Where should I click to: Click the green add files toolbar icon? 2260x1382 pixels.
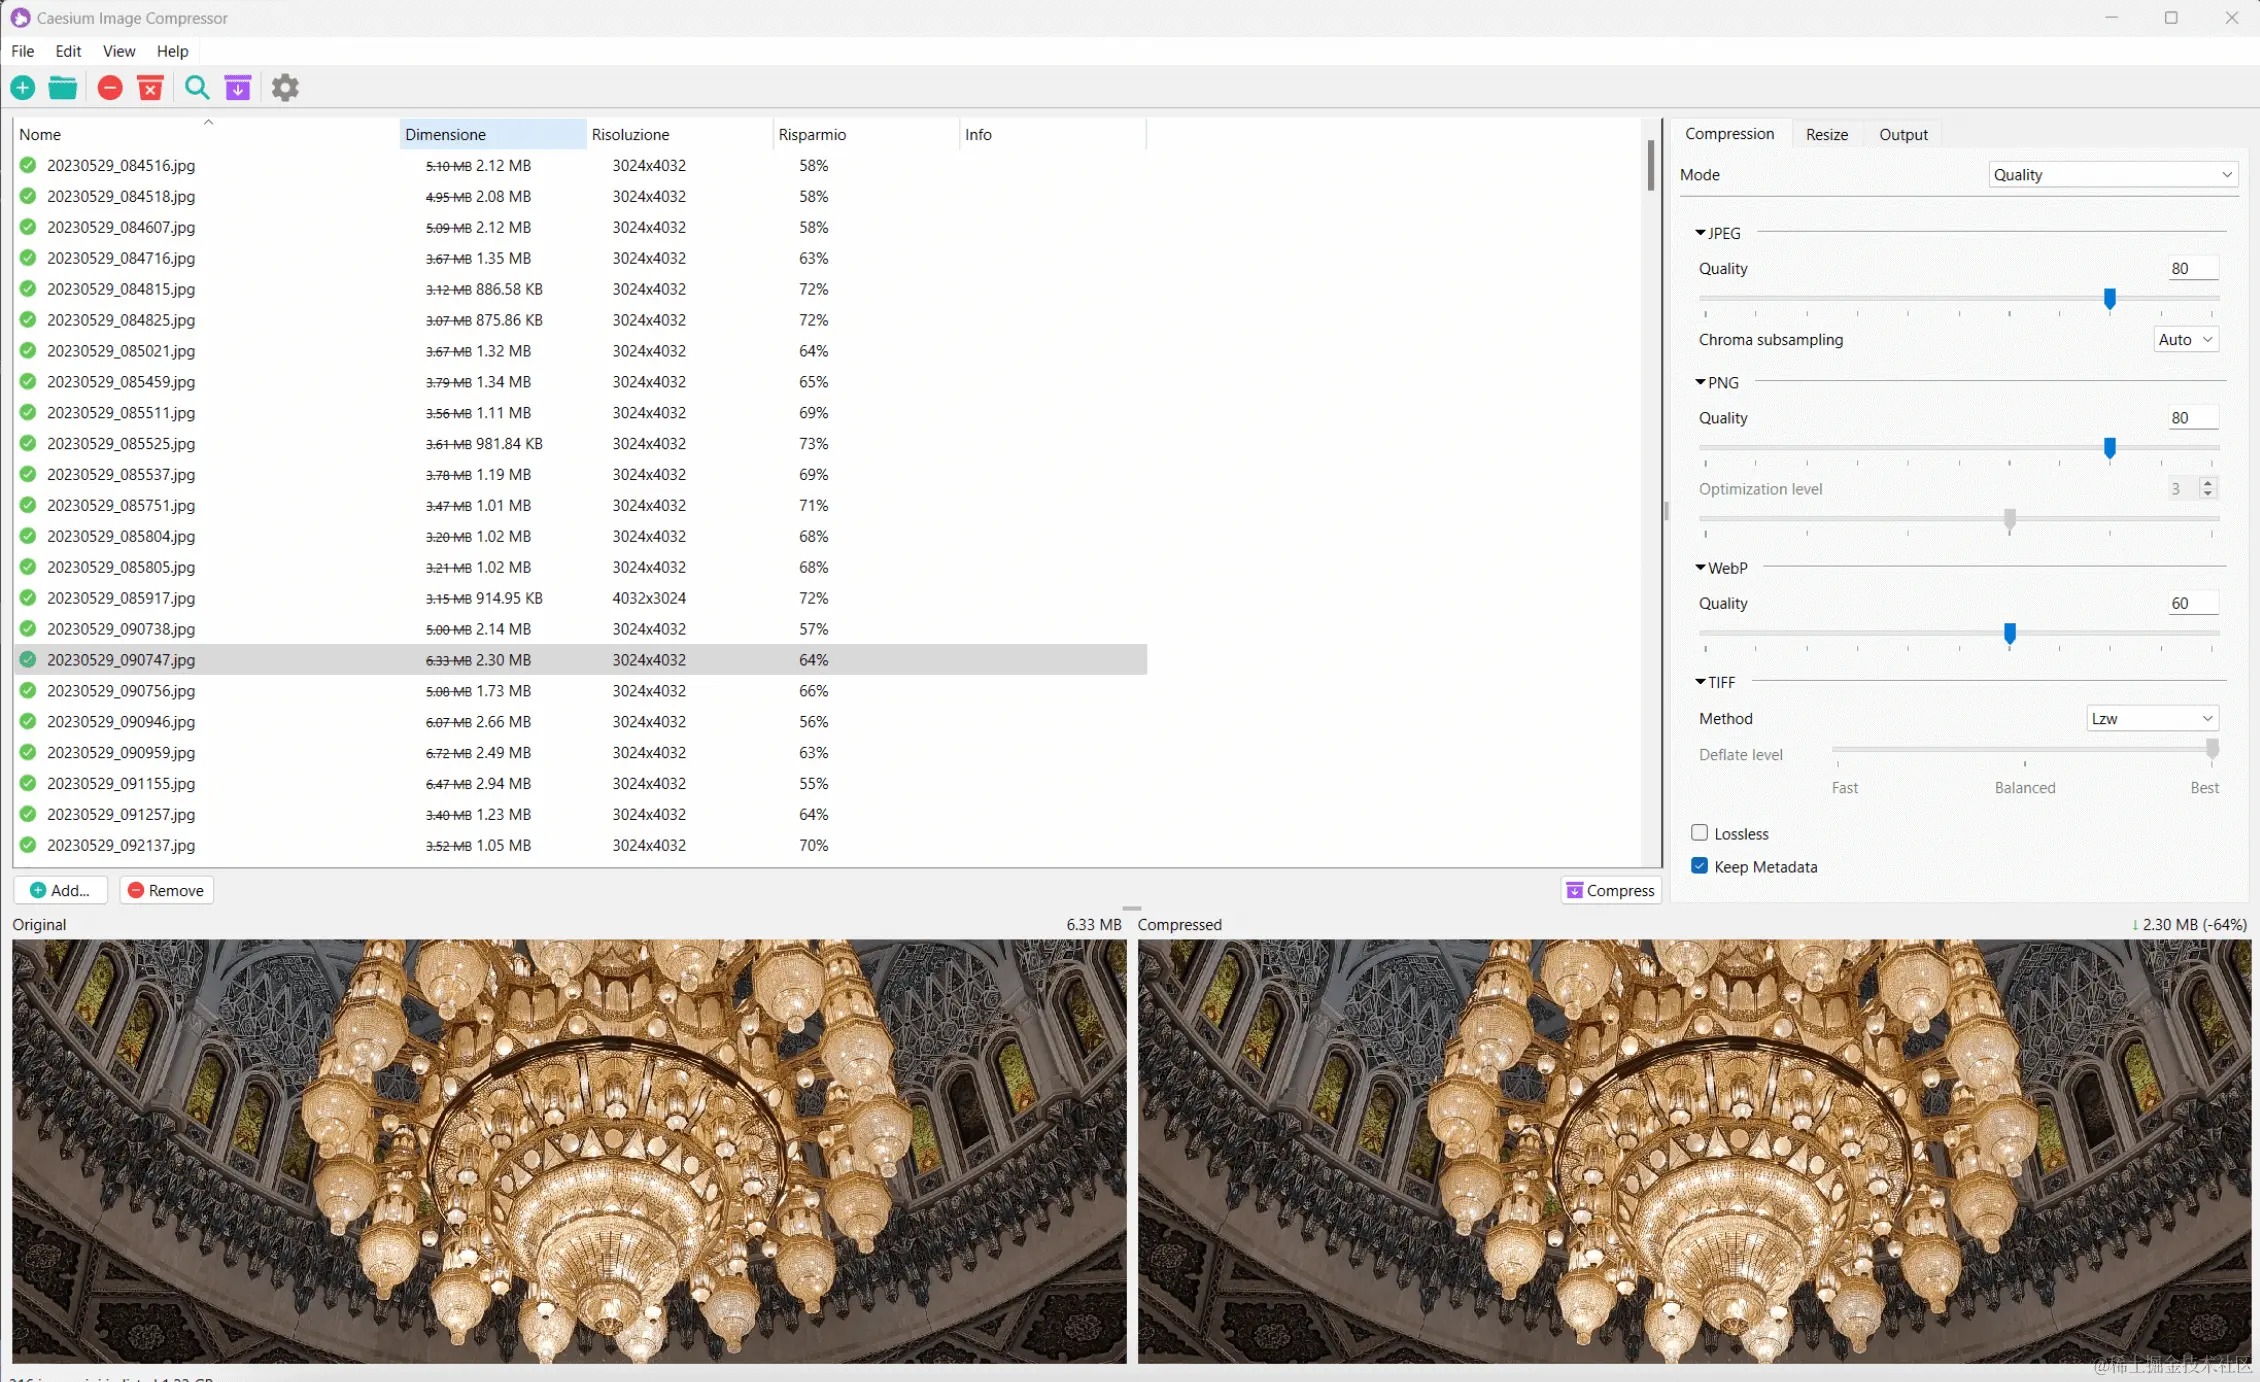(x=22, y=88)
